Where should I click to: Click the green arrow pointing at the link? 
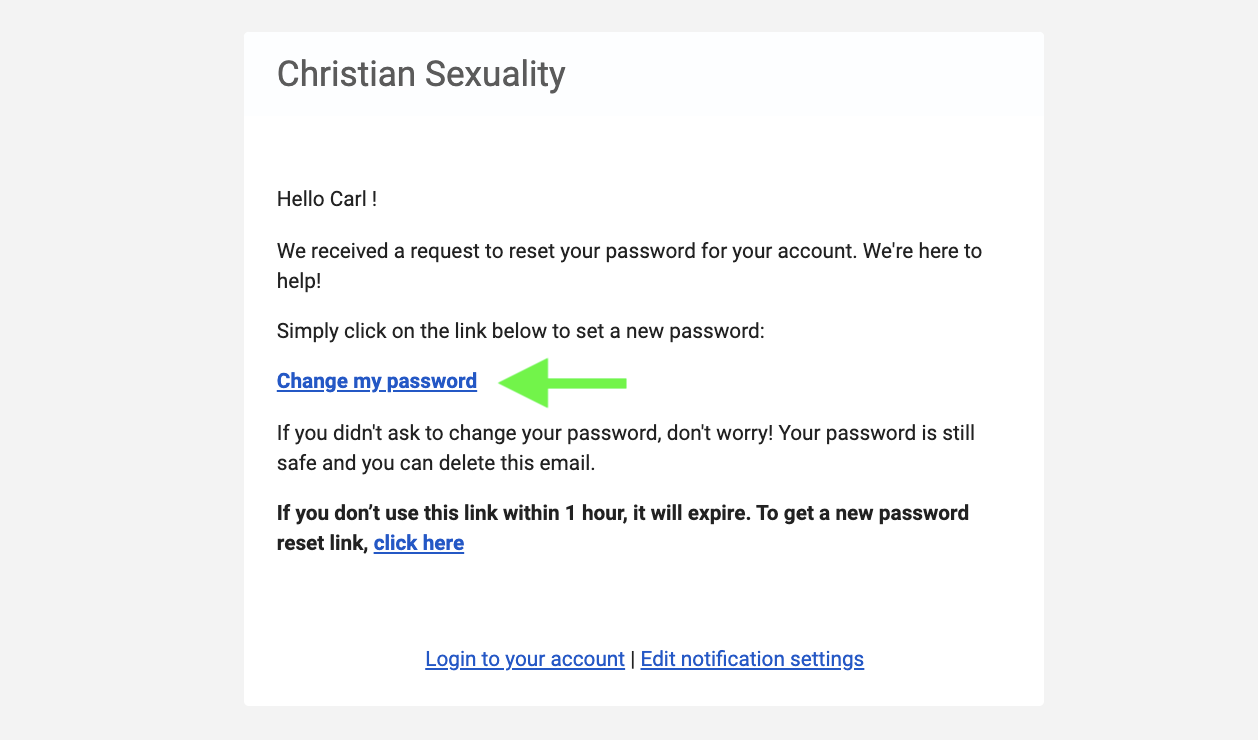(x=562, y=382)
